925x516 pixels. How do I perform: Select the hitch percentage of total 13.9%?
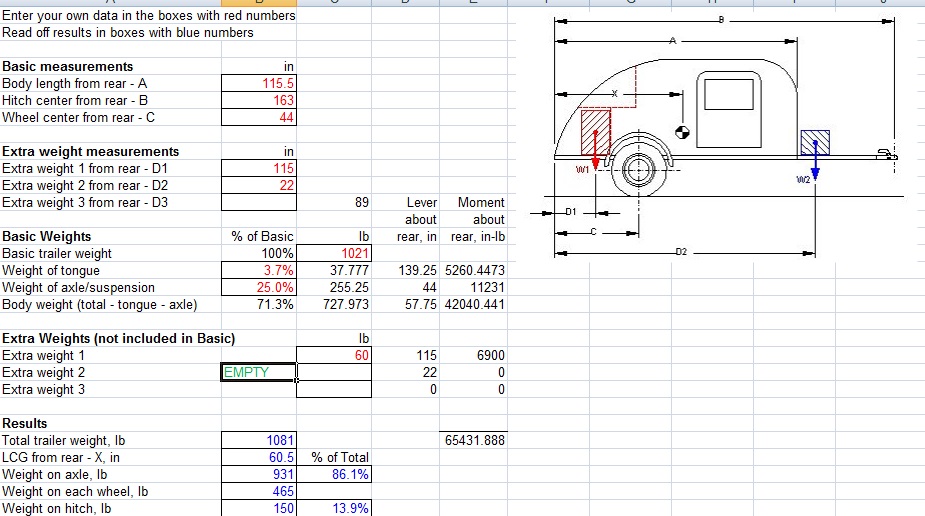click(334, 508)
